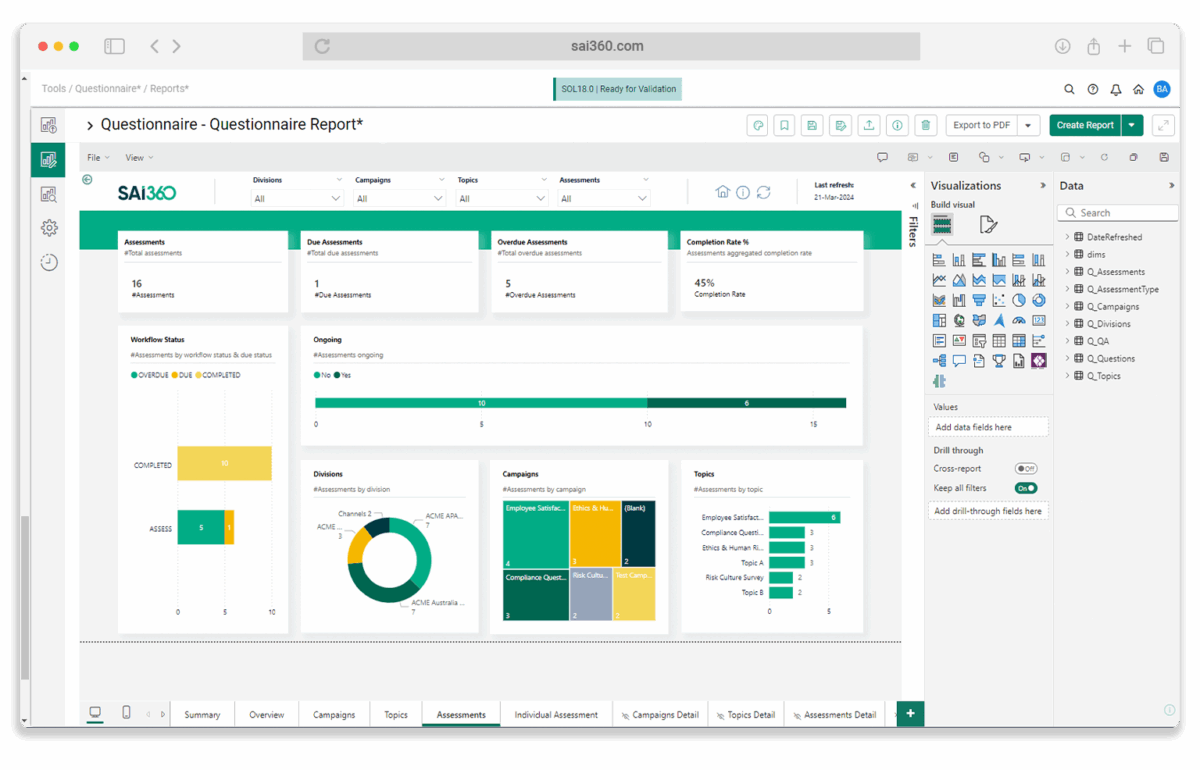Screen dimensions: 1200x770
Task: Select the scatter chart visualization icon
Action: (999, 300)
